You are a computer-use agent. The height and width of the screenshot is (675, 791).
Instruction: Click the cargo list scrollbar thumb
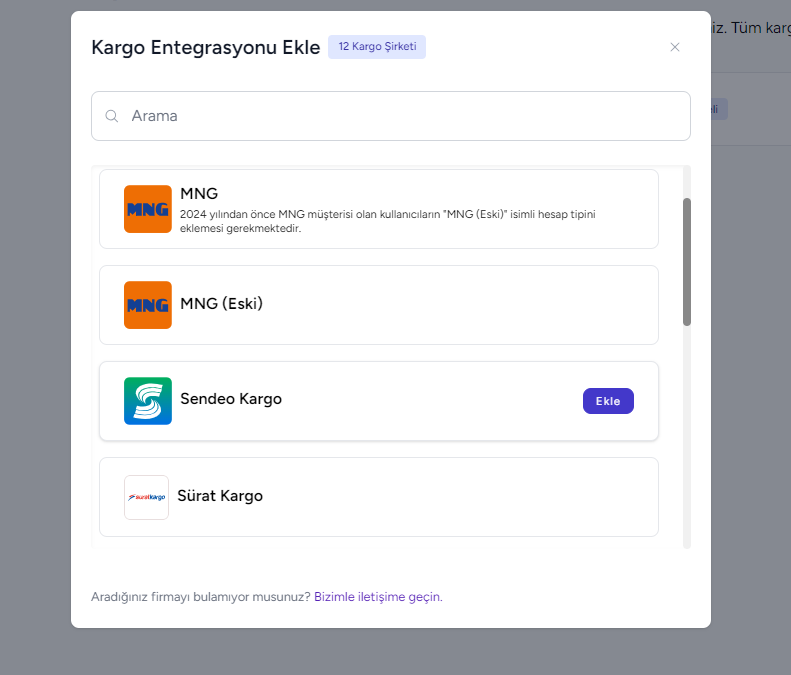point(686,261)
